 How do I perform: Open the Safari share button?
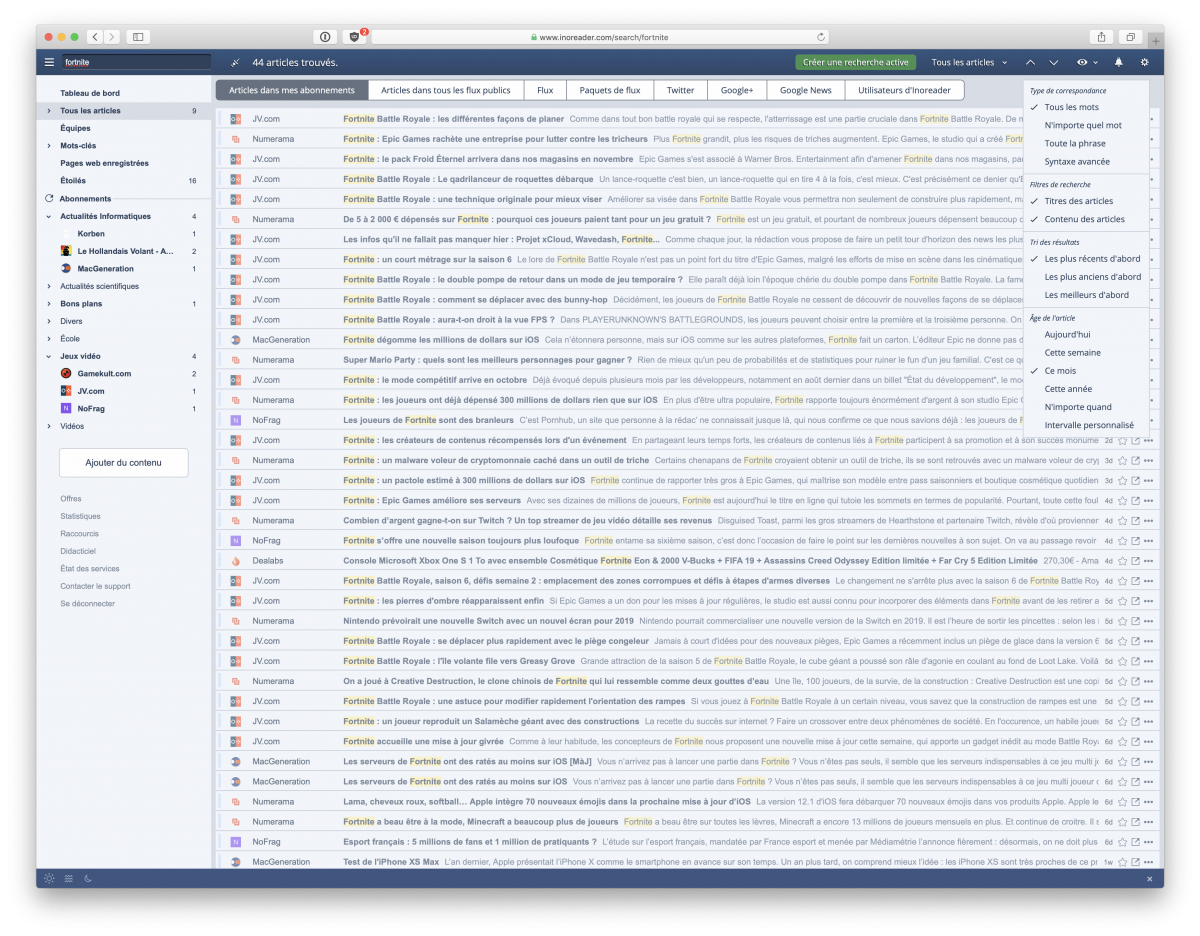[1101, 37]
